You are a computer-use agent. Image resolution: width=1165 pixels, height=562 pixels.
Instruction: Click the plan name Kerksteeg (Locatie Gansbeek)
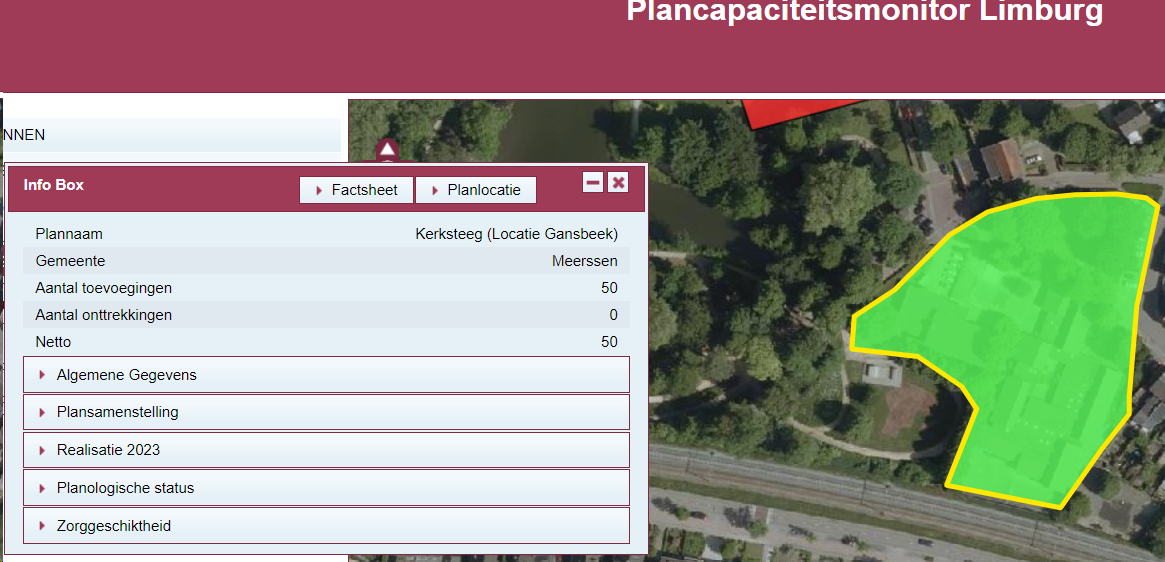516,234
